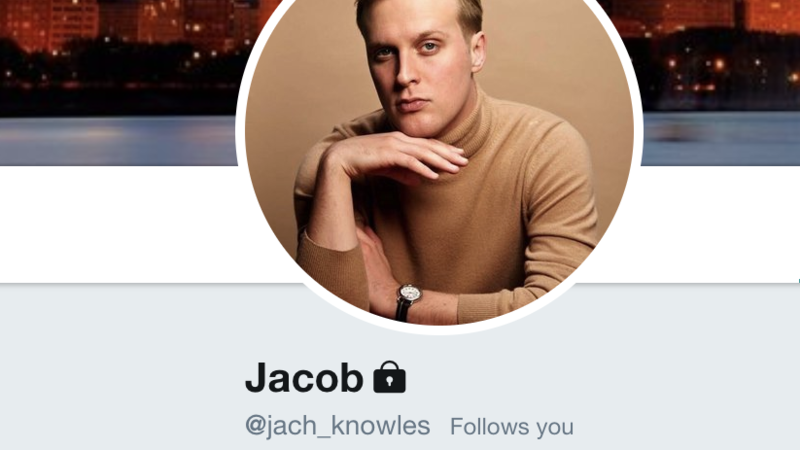
Task: Click the wristwatch in the profile photo
Action: tap(407, 301)
